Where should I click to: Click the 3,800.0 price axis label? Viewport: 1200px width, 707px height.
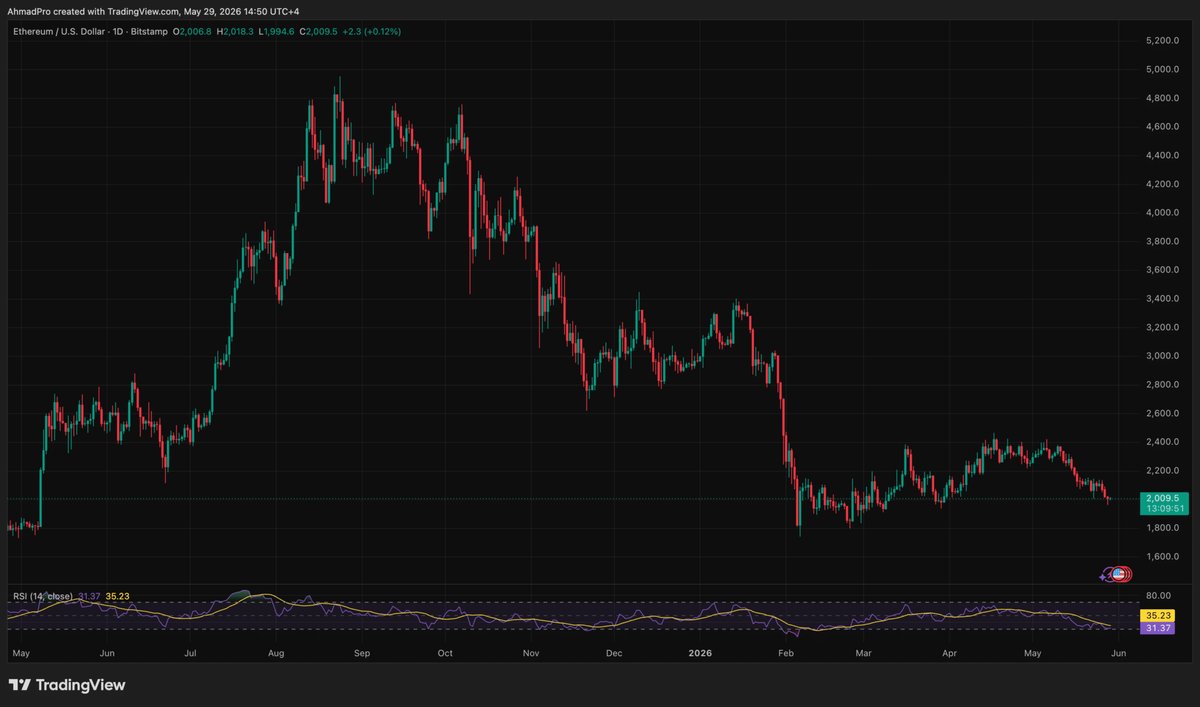point(1160,242)
